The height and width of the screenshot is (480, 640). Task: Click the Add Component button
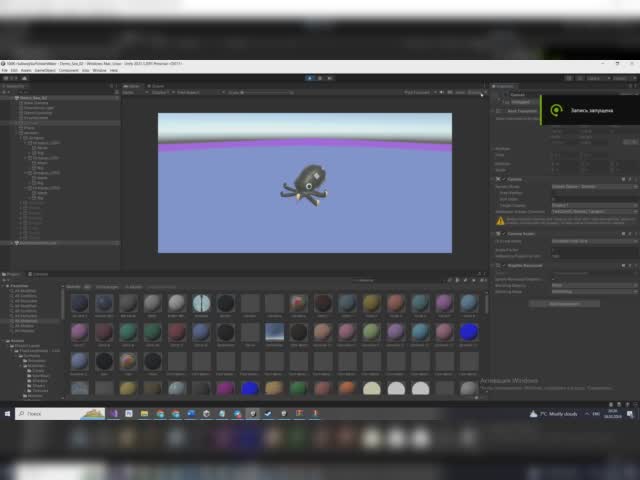(564, 304)
